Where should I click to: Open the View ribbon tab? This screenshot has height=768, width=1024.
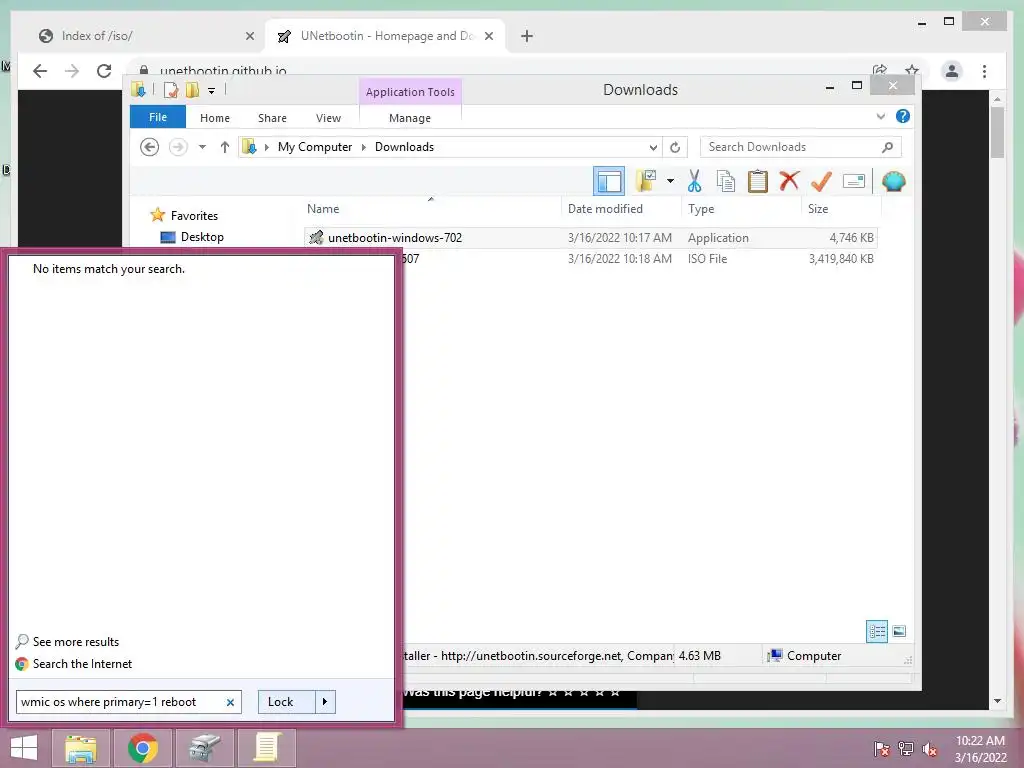click(328, 118)
